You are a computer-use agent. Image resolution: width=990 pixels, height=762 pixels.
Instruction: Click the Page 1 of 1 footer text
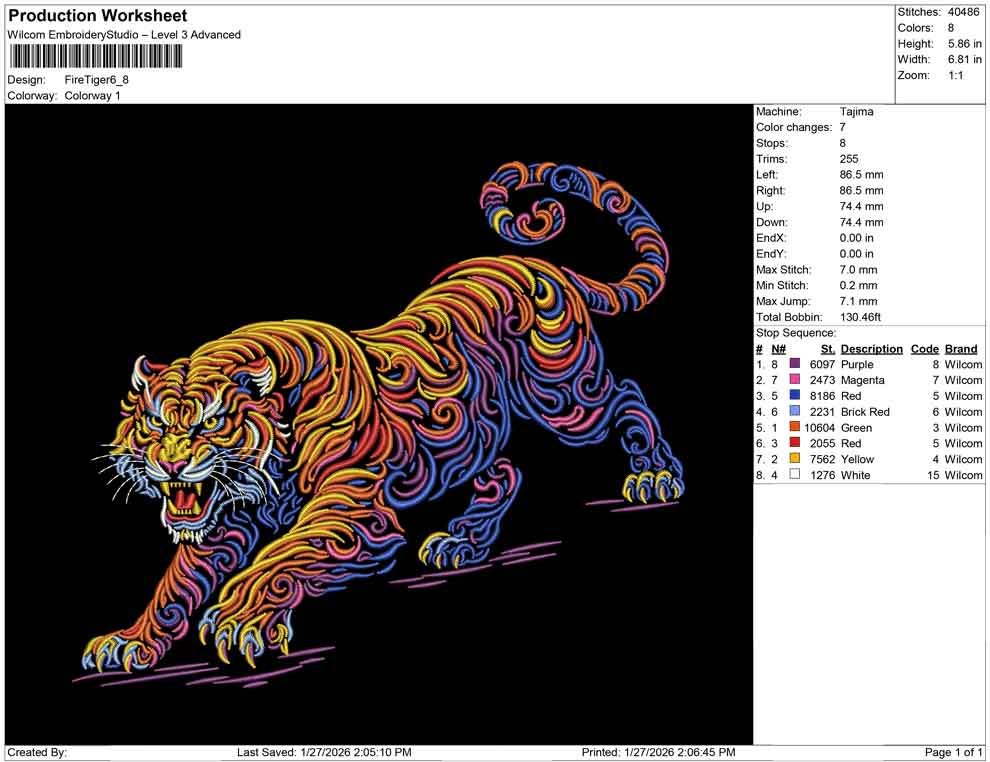click(954, 752)
